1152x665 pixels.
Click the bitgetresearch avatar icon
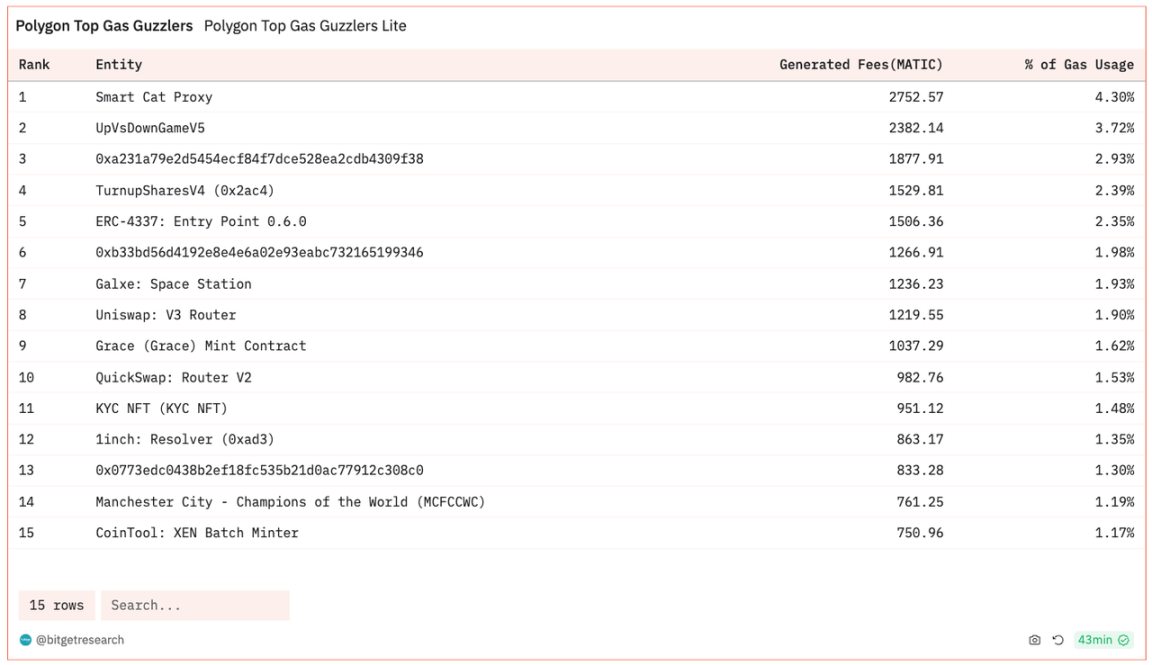pos(26,640)
